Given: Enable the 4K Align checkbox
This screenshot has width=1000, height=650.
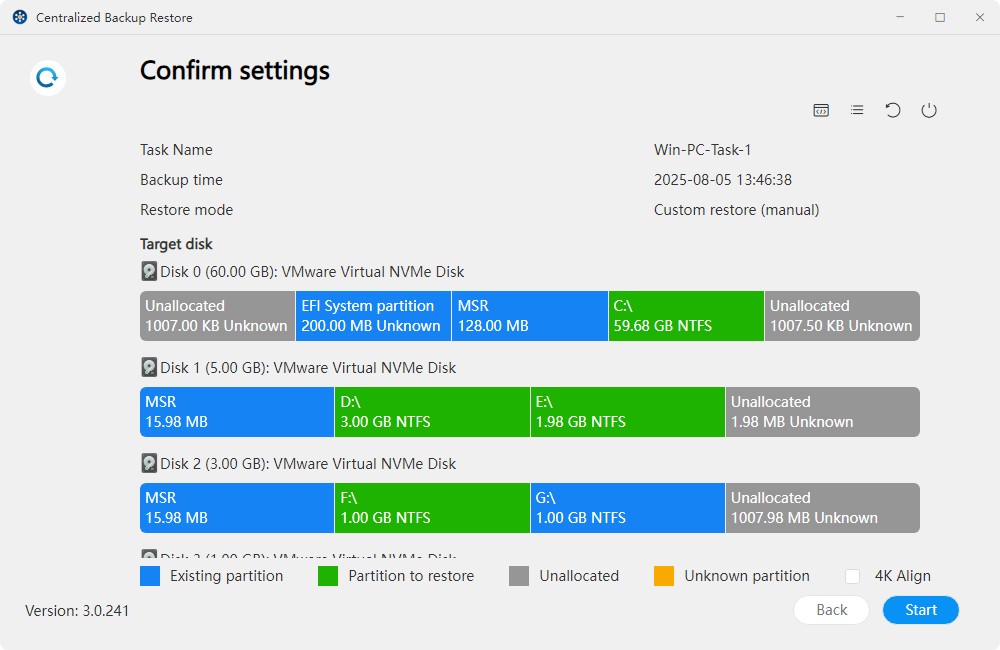Looking at the screenshot, I should click(x=854, y=576).
